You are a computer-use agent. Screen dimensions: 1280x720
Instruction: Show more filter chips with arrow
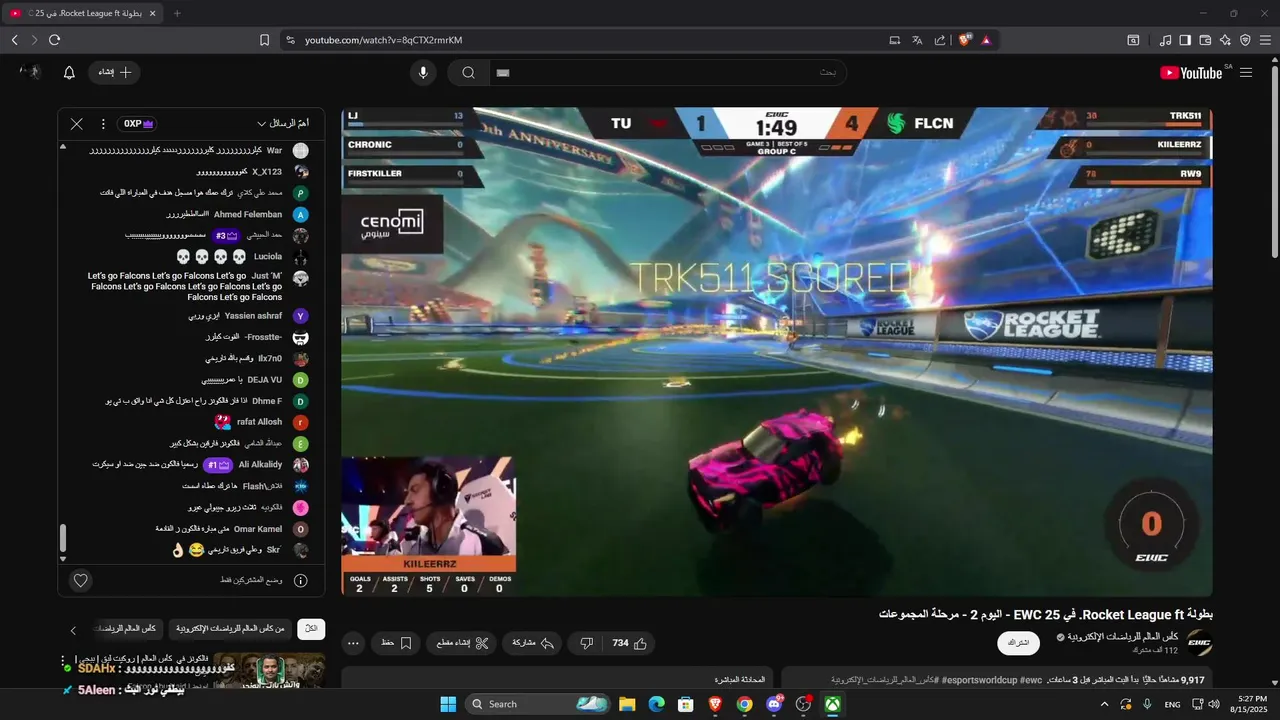tap(73, 630)
